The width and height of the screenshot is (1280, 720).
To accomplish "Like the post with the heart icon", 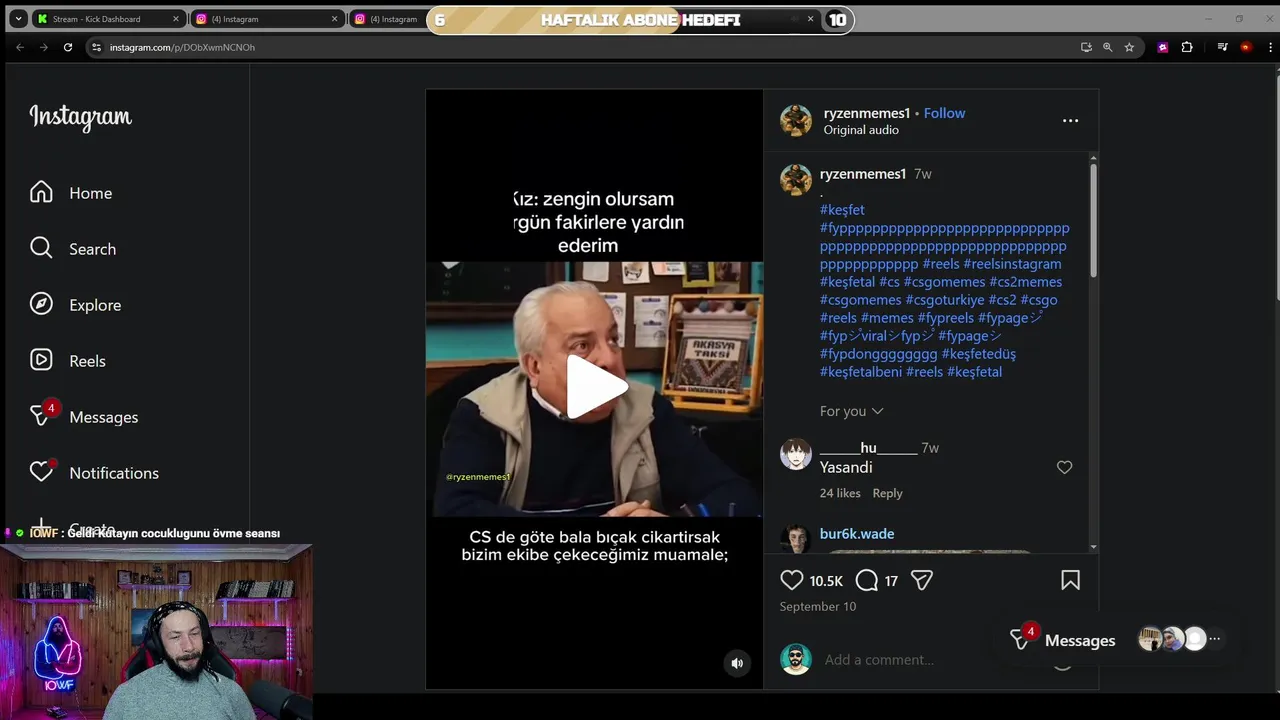I will click(x=792, y=580).
